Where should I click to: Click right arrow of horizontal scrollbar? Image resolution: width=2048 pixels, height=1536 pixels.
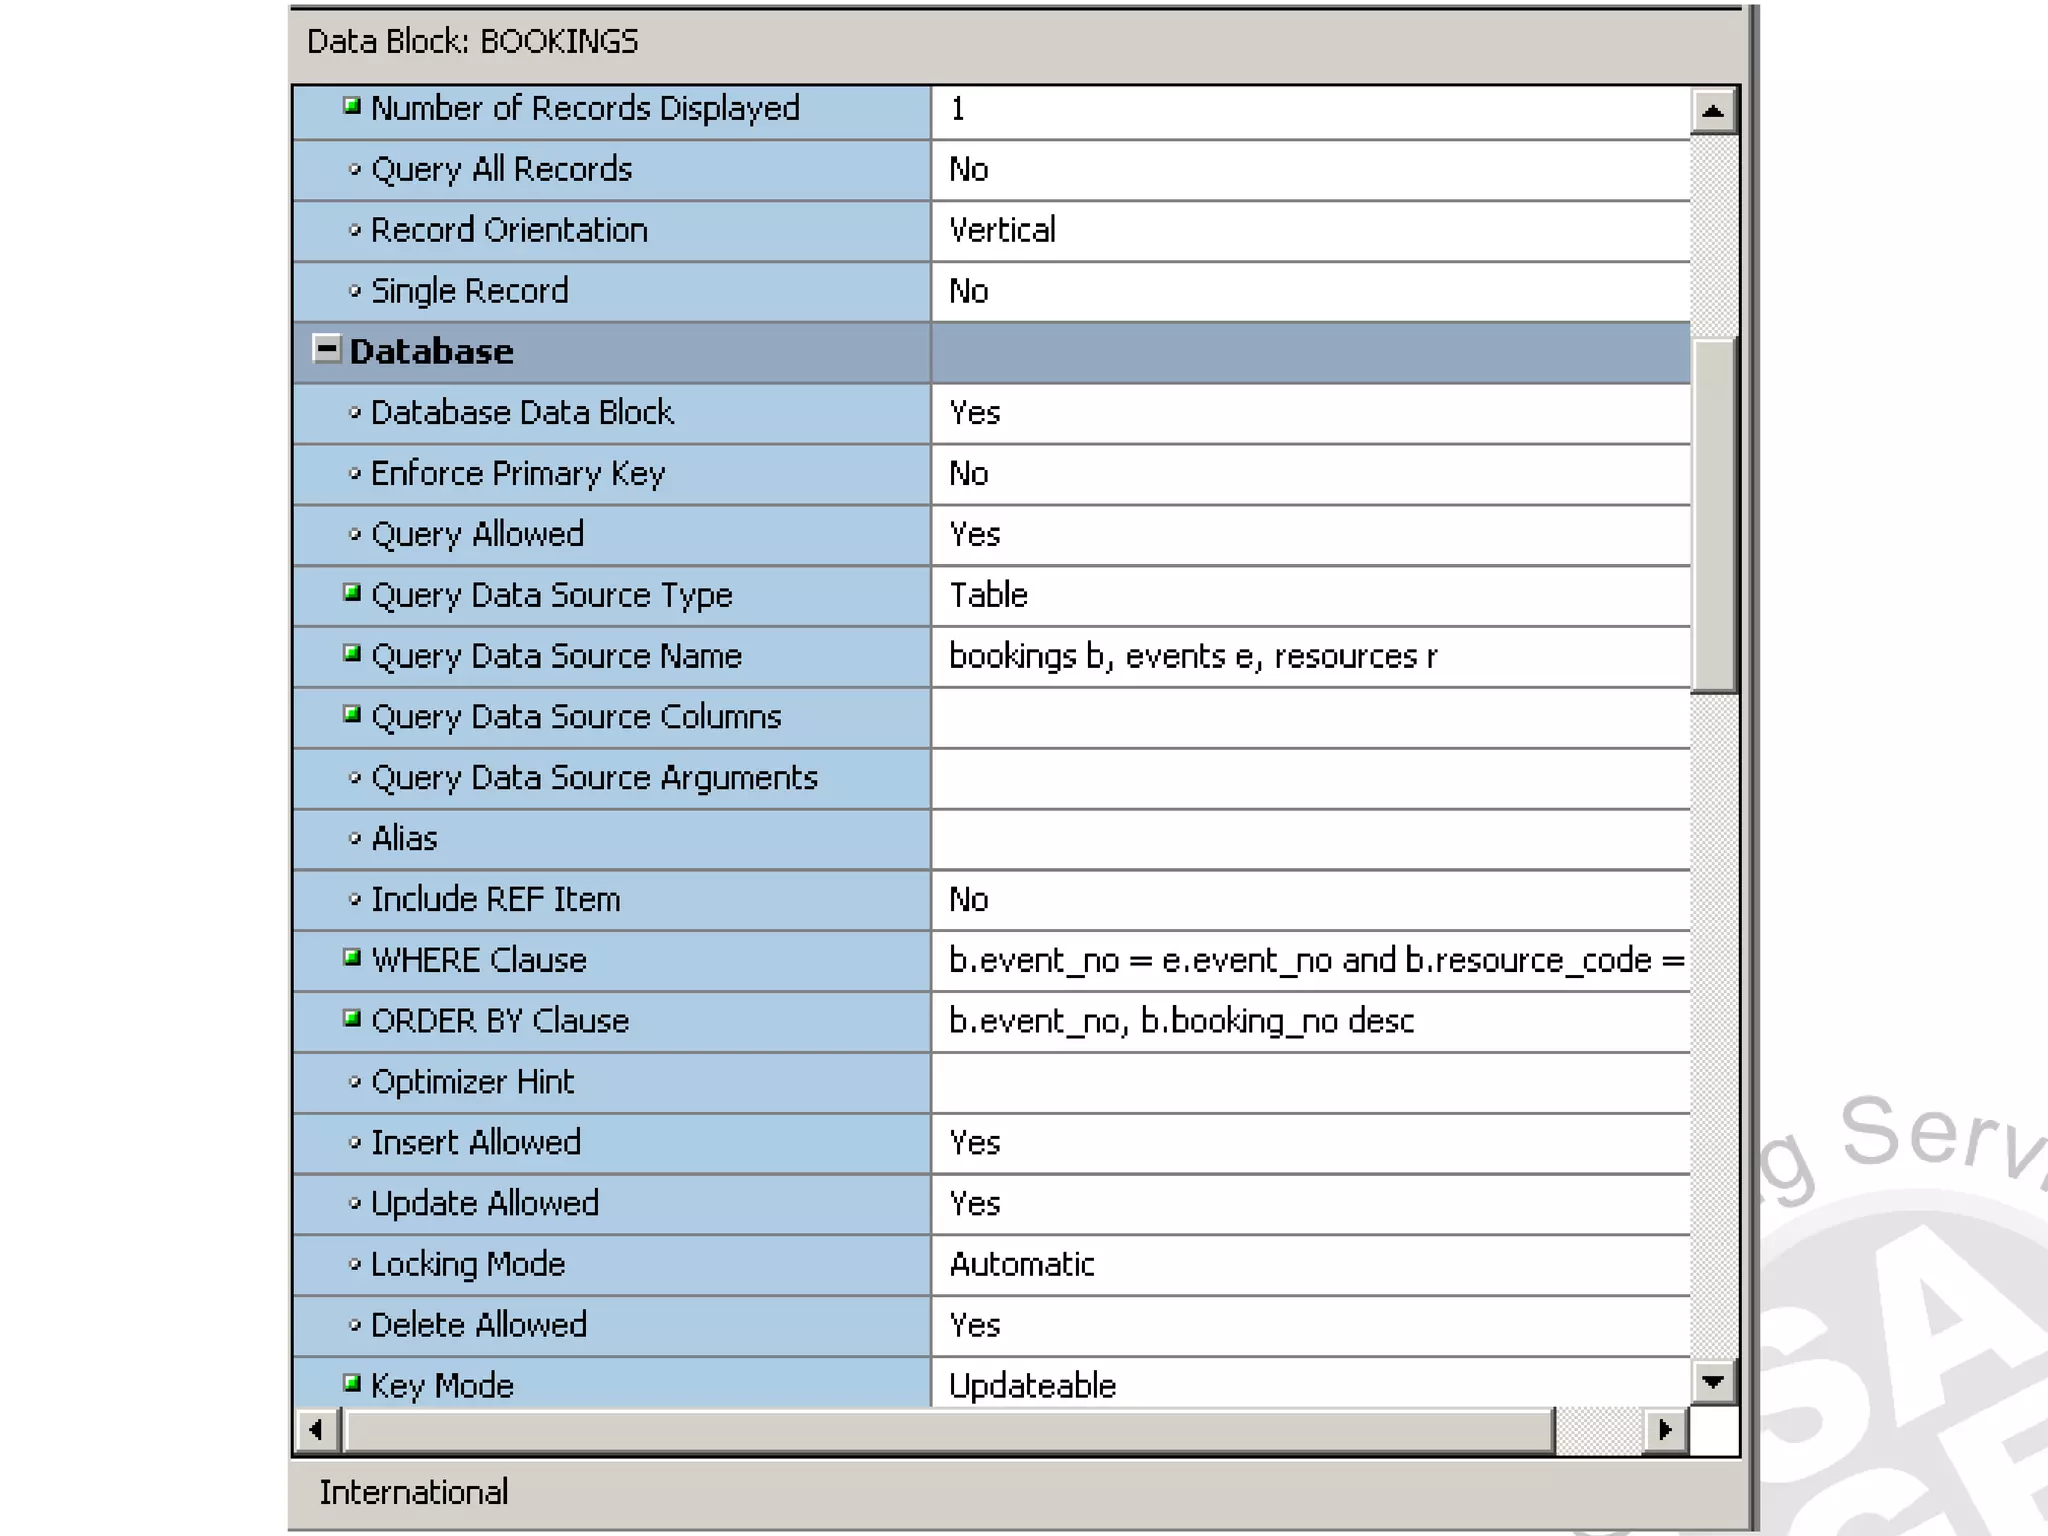[1665, 1430]
